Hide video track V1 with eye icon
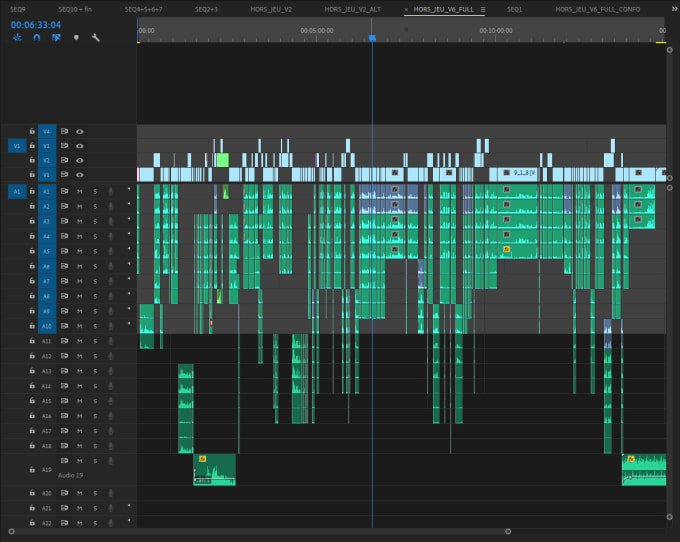 click(80, 174)
